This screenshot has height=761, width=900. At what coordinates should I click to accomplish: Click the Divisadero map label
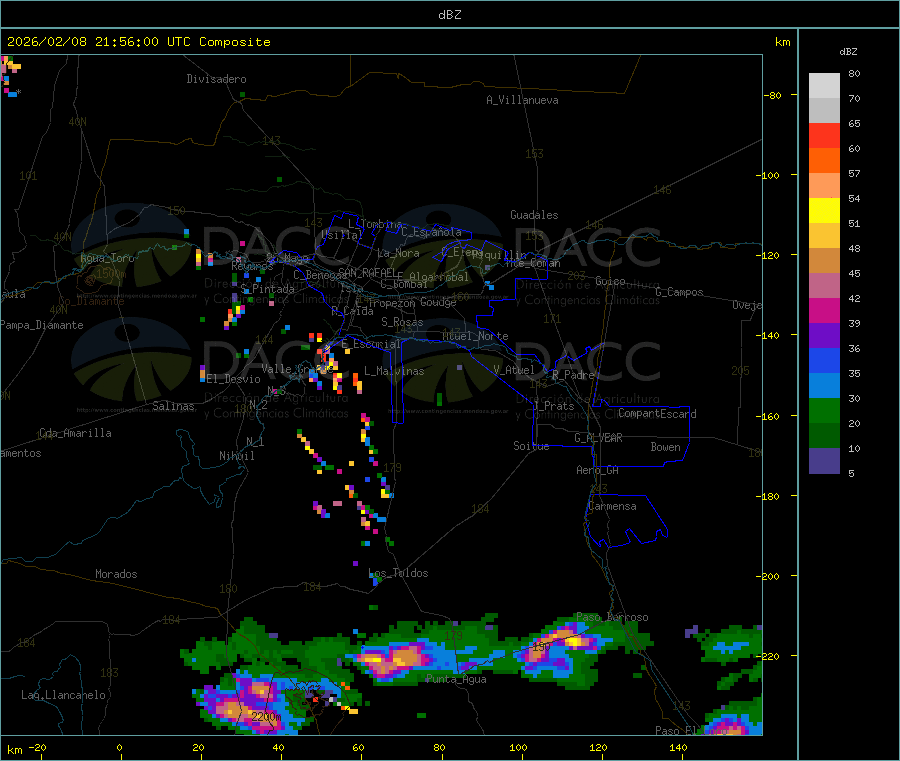(x=216, y=79)
